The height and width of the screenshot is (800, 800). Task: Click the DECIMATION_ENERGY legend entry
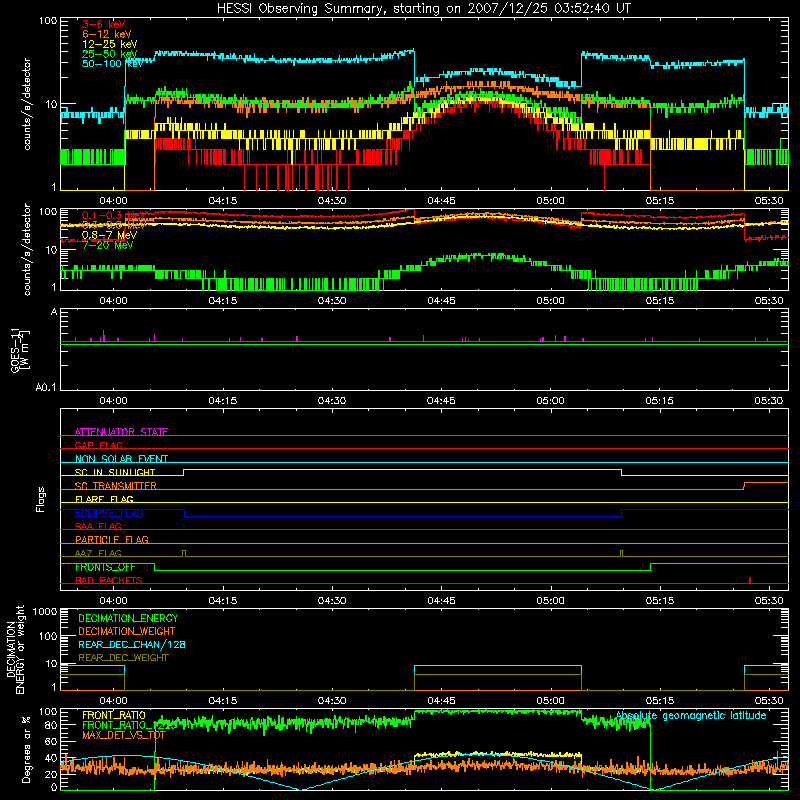[x=128, y=618]
